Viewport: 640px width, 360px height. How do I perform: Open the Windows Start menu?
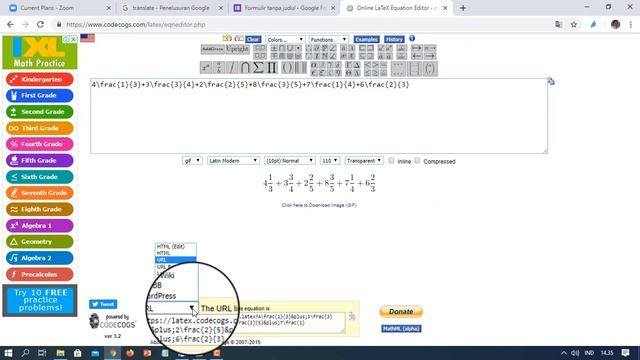pyautogui.click(x=8, y=353)
